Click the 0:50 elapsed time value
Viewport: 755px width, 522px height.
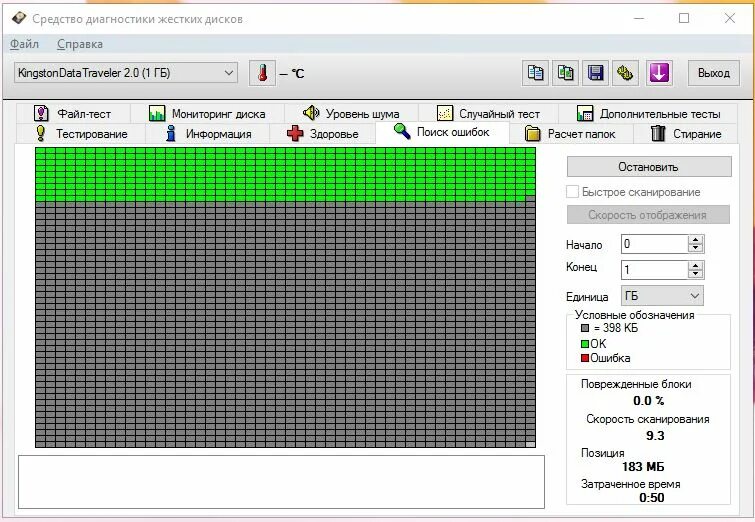point(652,497)
